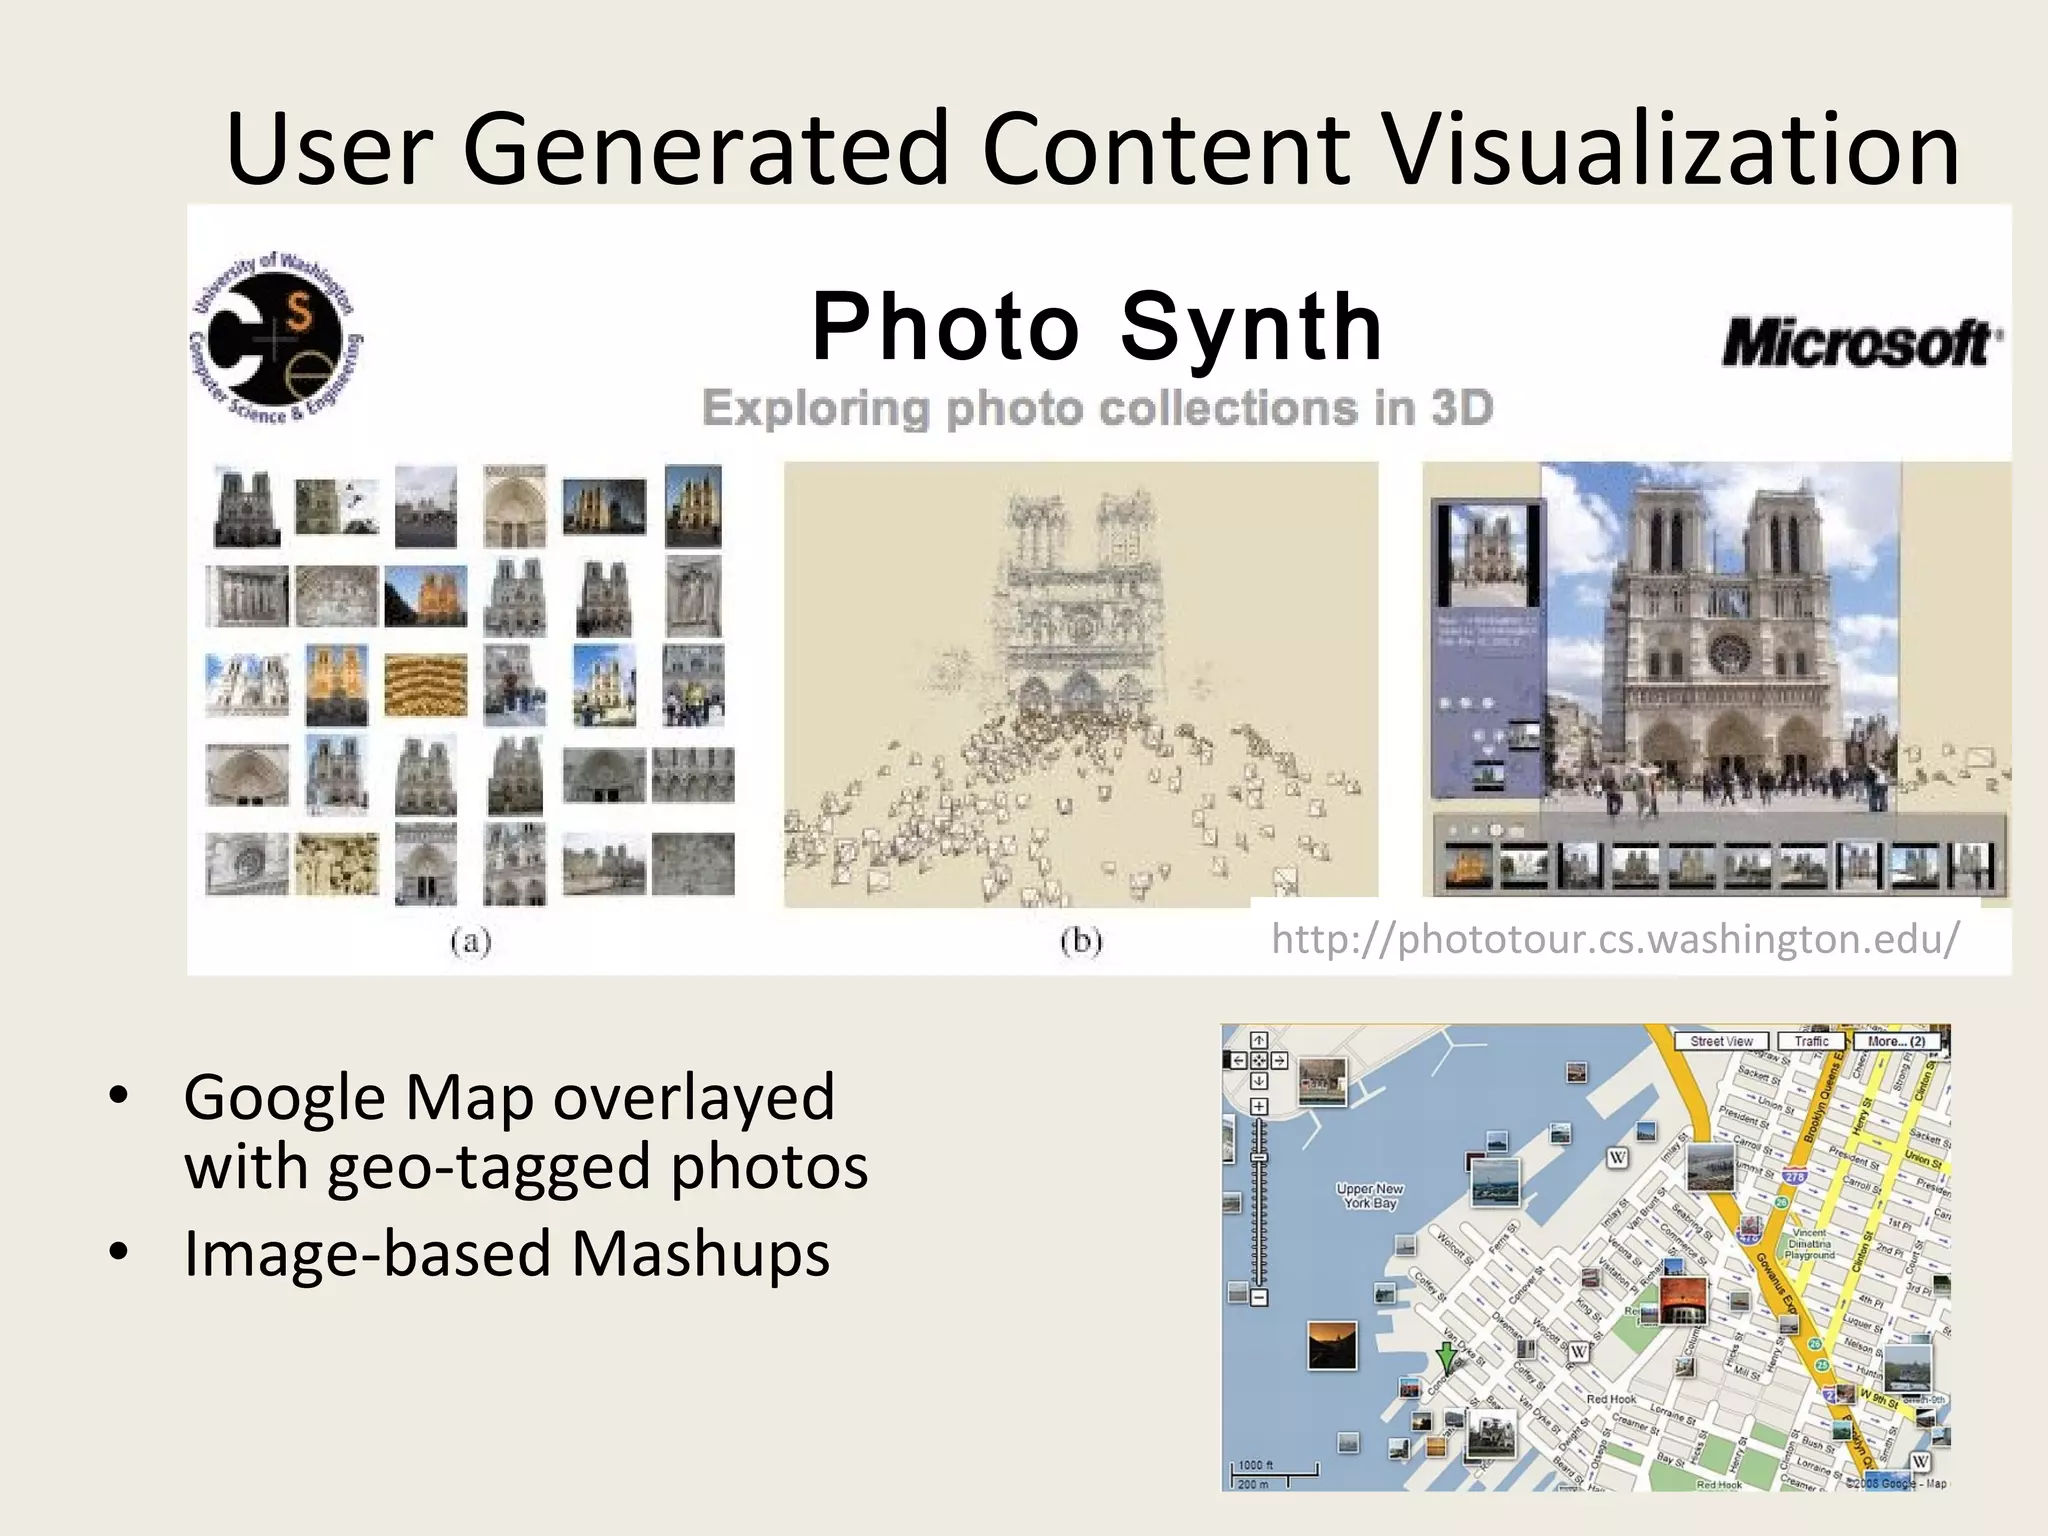The height and width of the screenshot is (1536, 2048).
Task: Click the Red Hook neighborhood label
Action: pos(1611,1399)
